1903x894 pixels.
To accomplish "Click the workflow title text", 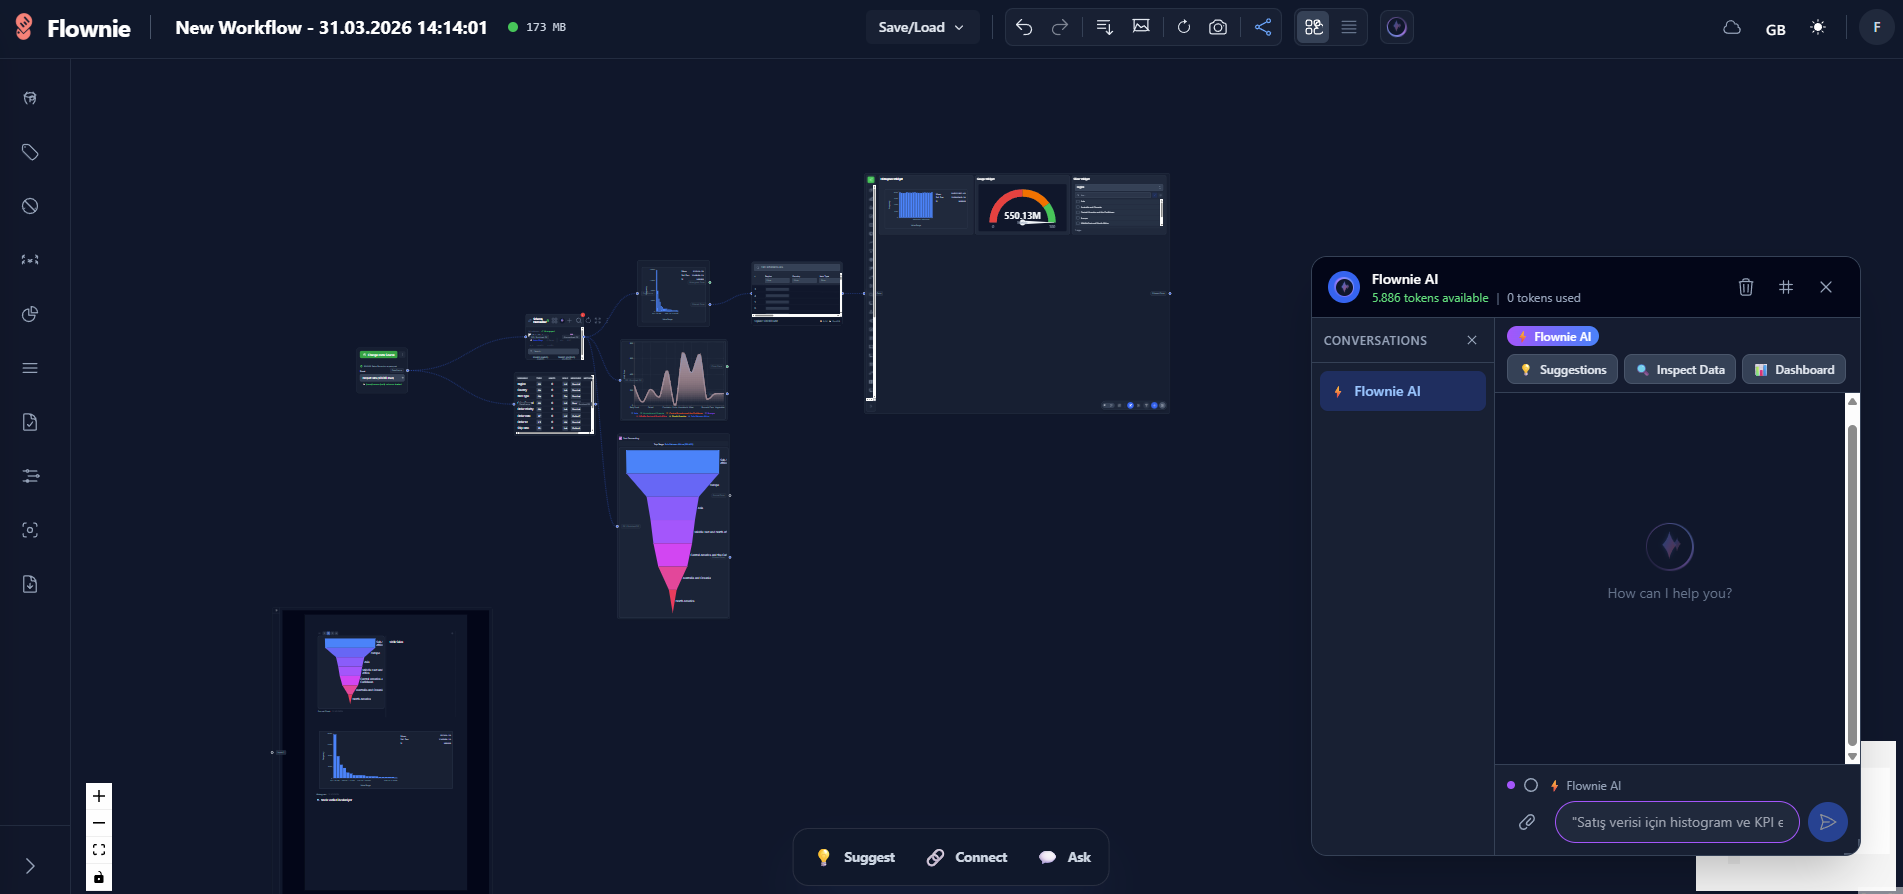I will (x=331, y=28).
